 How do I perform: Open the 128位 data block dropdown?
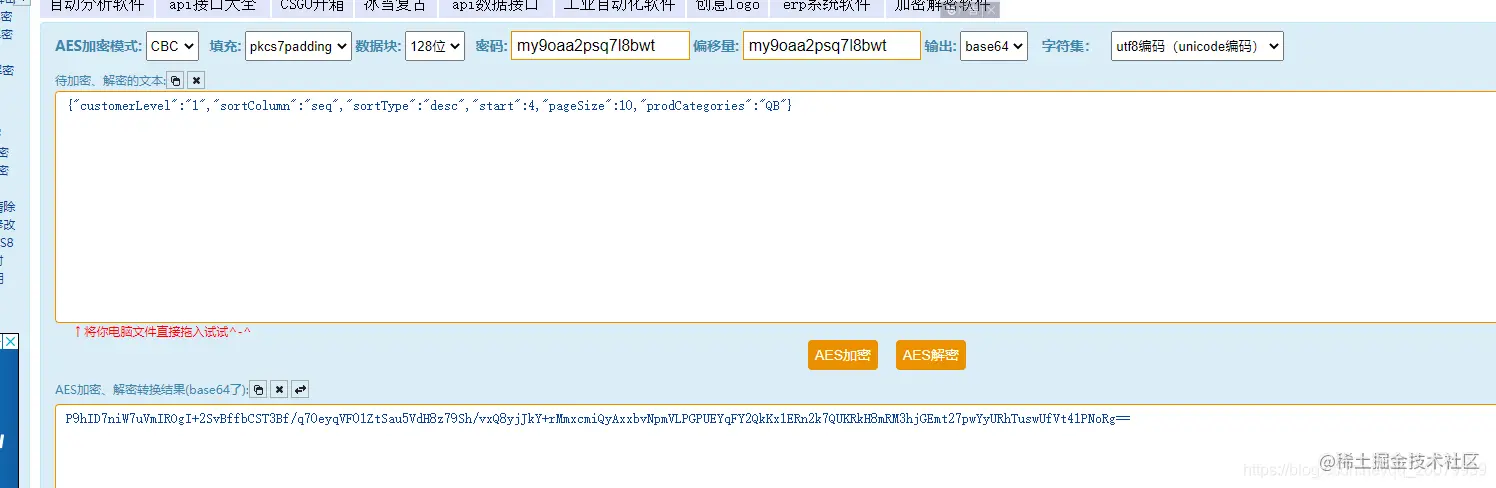click(435, 46)
